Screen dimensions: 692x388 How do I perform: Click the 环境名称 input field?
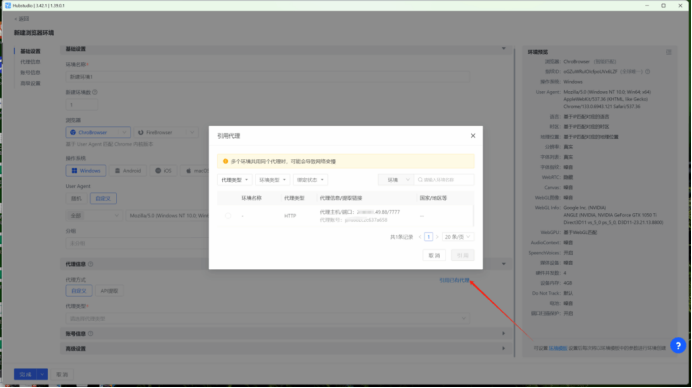click(267, 77)
